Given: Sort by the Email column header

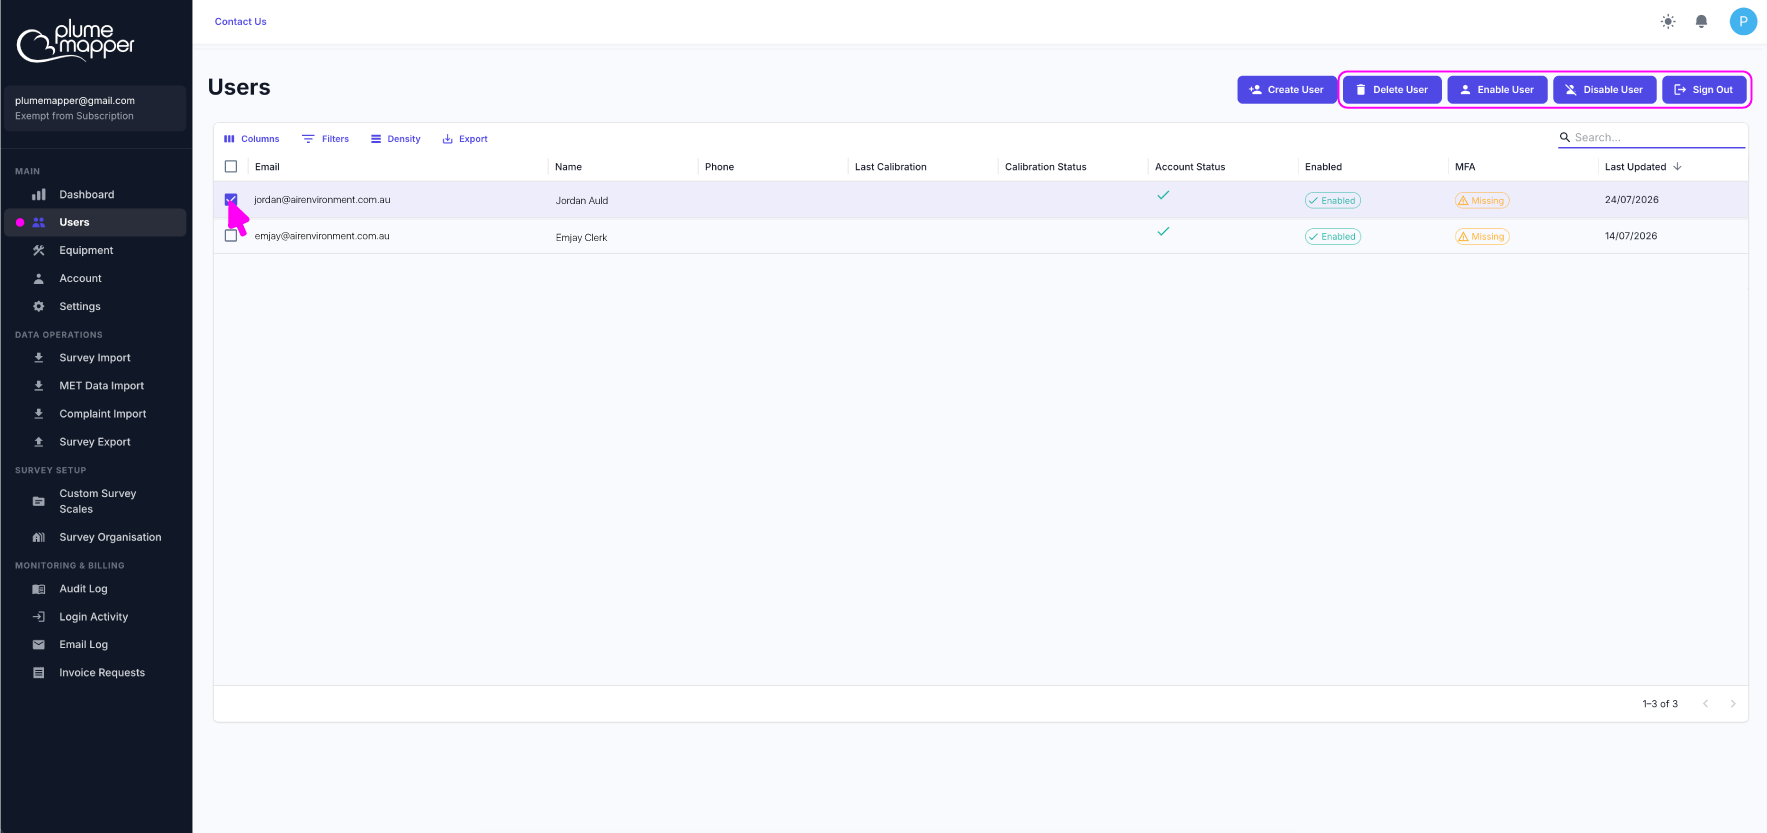Looking at the screenshot, I should [267, 167].
